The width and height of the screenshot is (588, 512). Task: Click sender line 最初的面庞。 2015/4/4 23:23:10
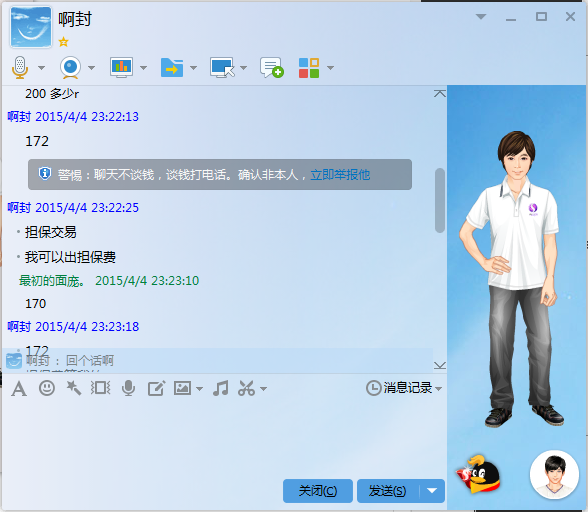point(109,281)
